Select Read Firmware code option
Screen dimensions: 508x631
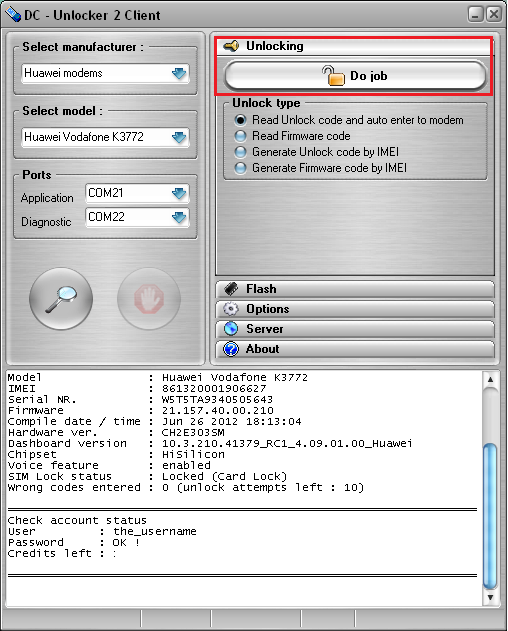[x=240, y=136]
